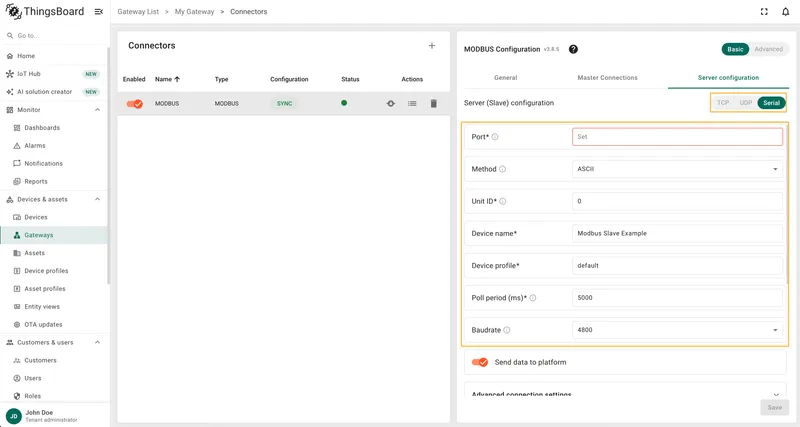This screenshot has height=427, width=800.
Task: Open fullscreen mode icon
Action: [764, 12]
